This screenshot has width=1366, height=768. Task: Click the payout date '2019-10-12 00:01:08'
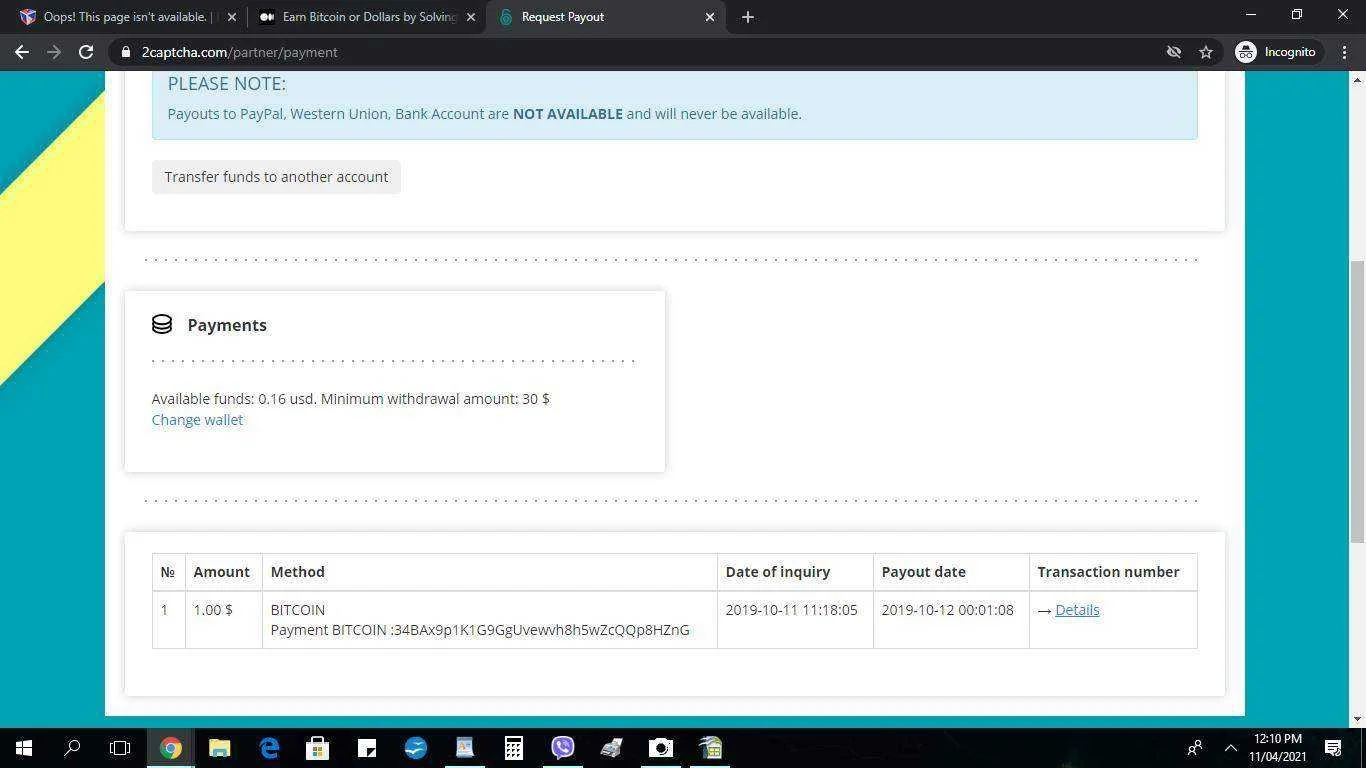pos(947,610)
